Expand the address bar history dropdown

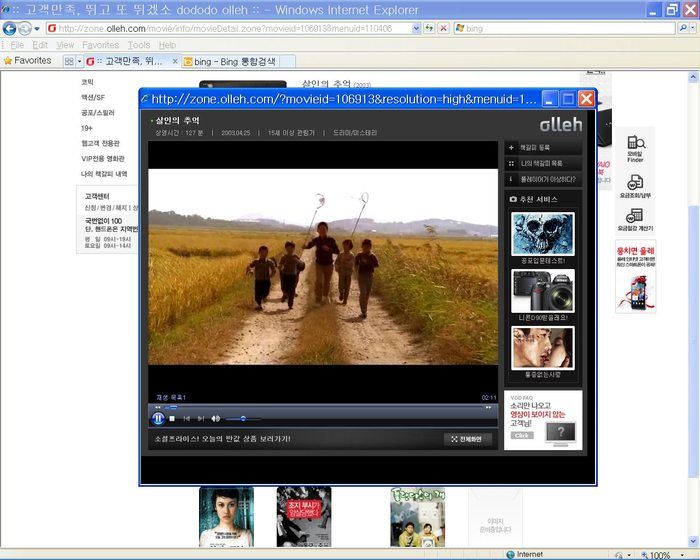(x=417, y=29)
